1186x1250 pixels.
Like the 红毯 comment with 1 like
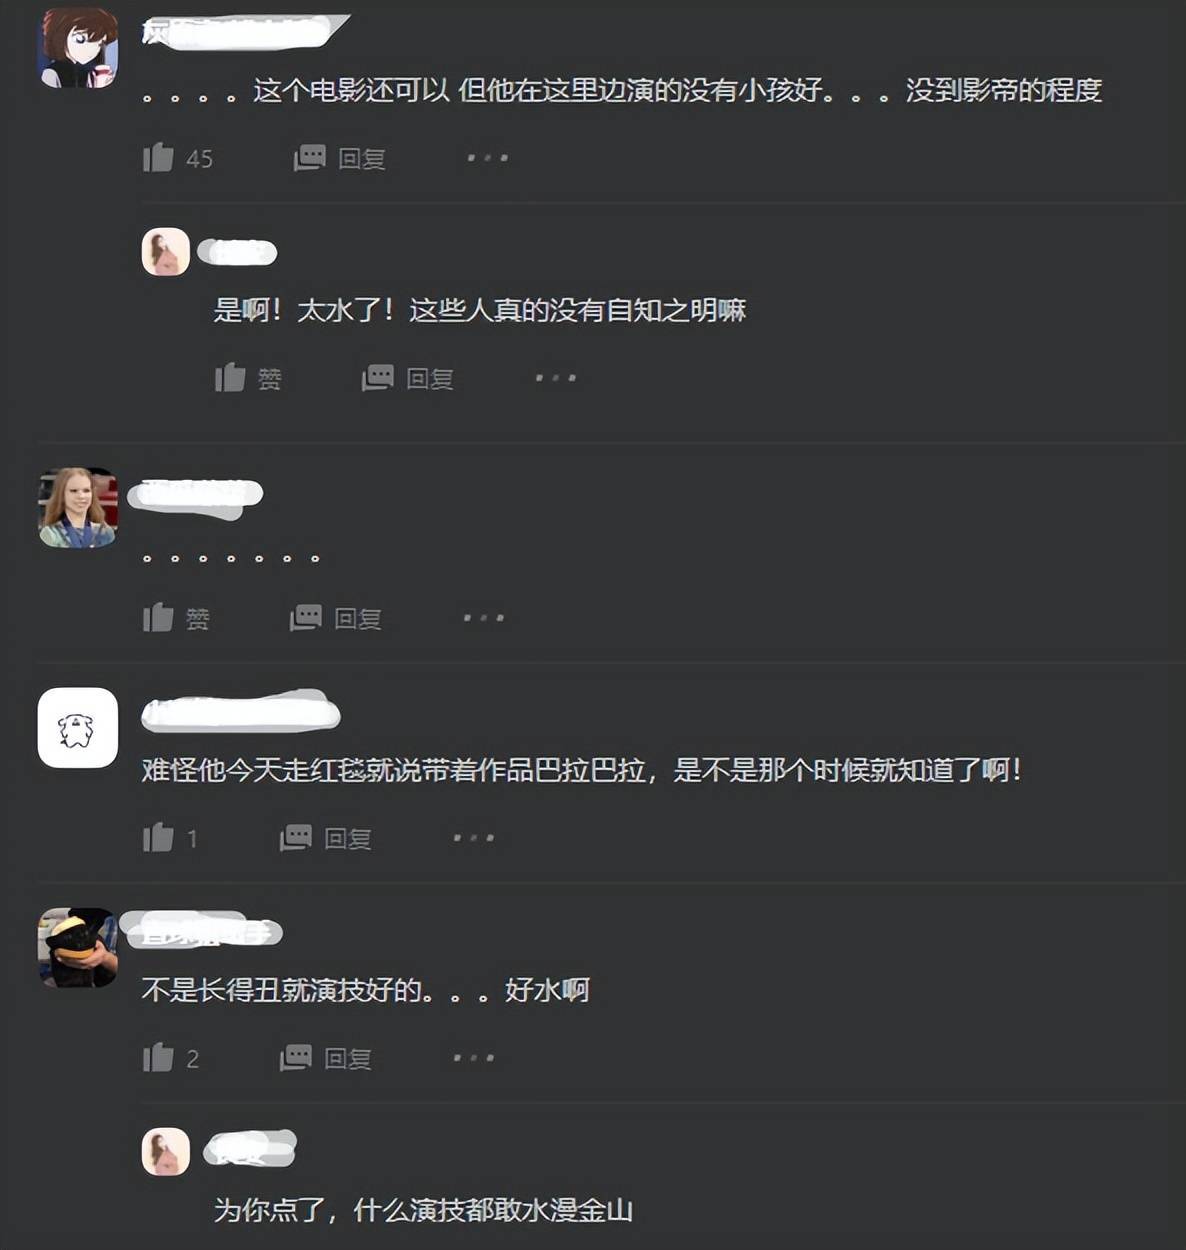tap(170, 838)
